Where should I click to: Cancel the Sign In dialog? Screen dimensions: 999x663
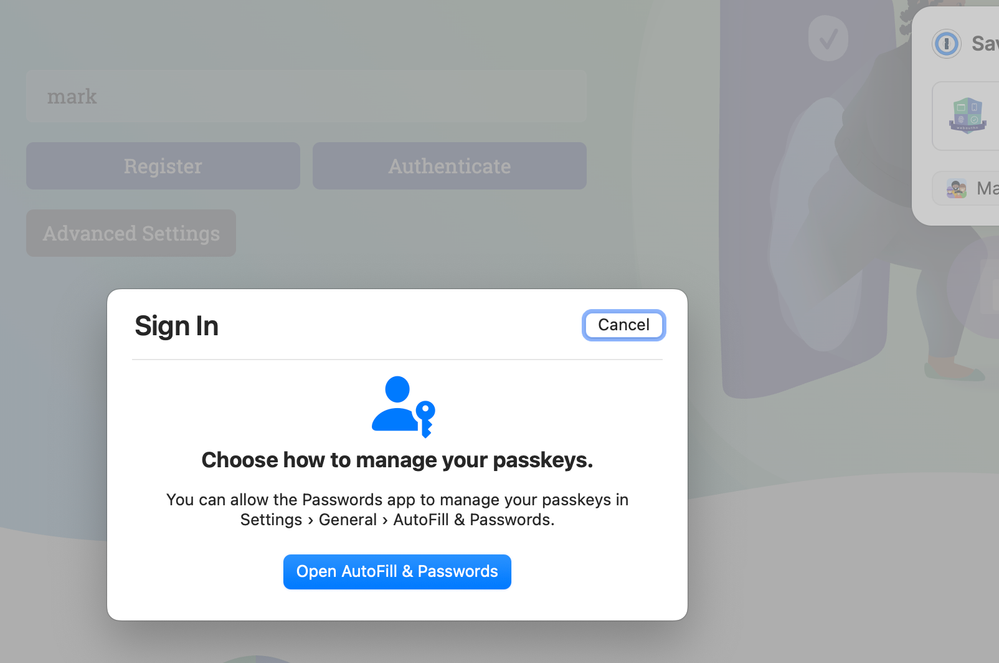(623, 325)
